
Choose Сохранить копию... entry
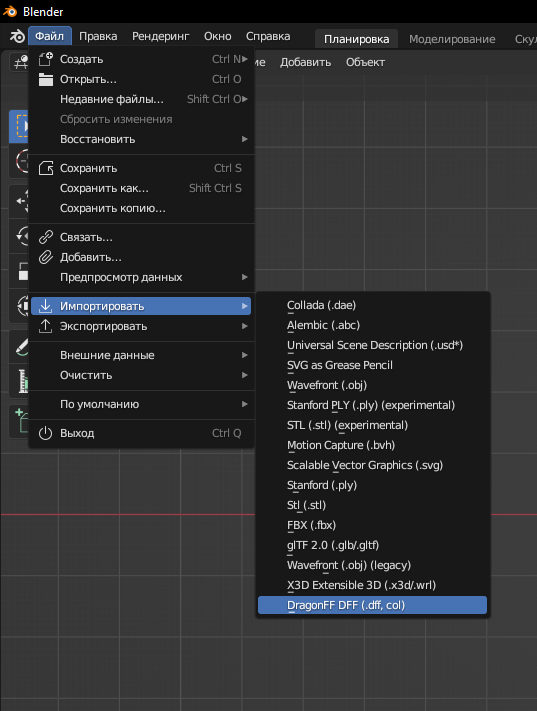[x=141, y=208]
